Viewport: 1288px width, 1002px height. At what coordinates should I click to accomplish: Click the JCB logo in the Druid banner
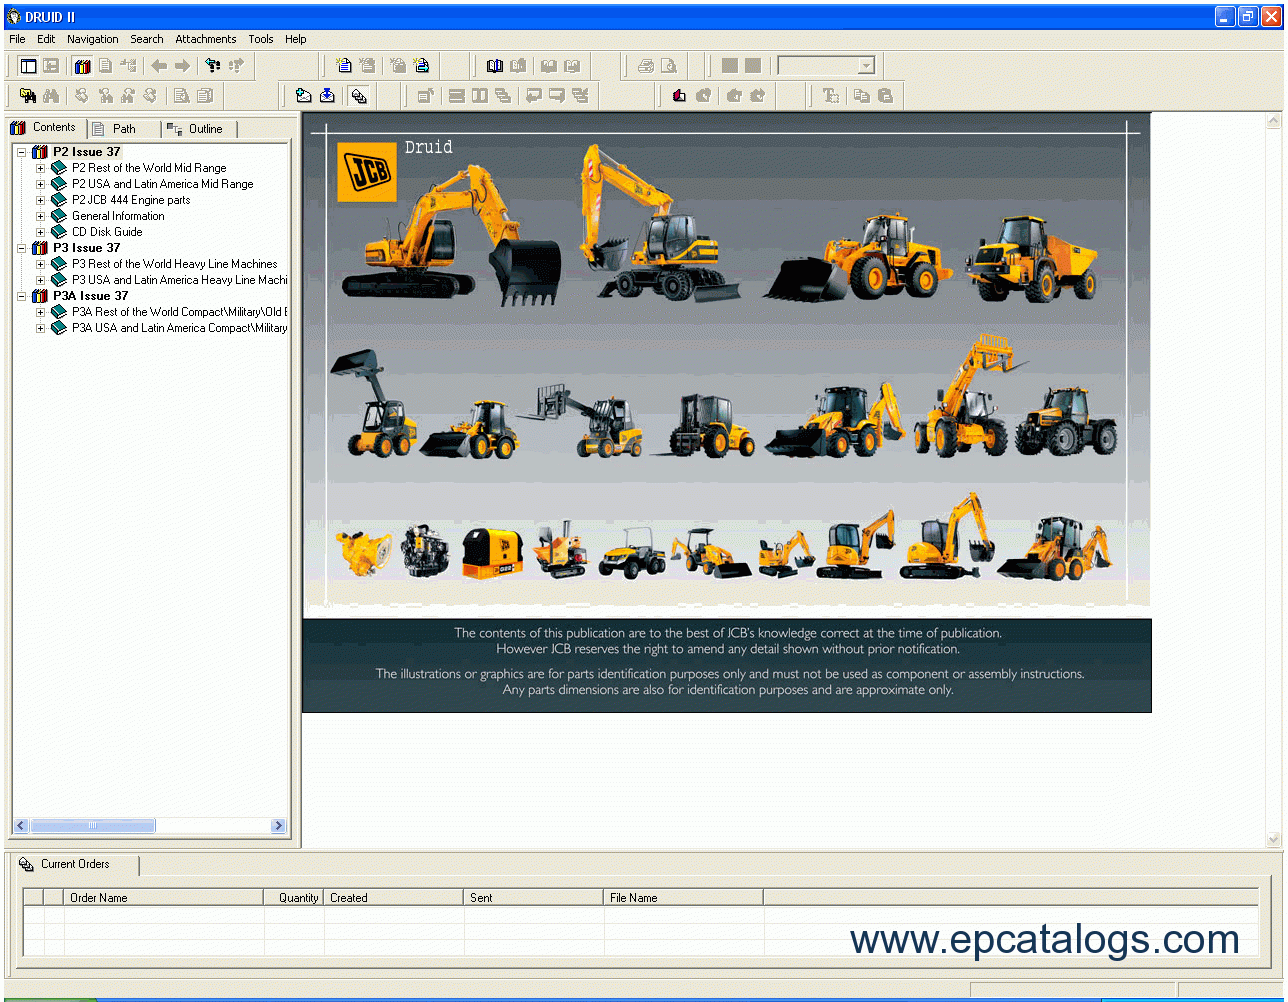(x=367, y=173)
